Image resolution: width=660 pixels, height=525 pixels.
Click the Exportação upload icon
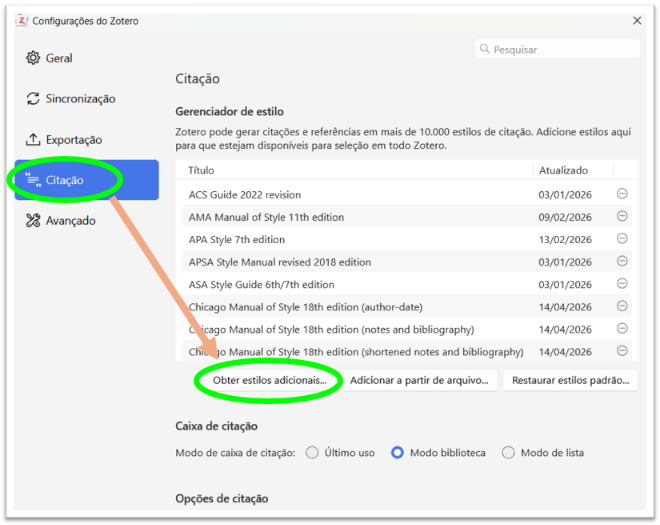click(x=33, y=139)
